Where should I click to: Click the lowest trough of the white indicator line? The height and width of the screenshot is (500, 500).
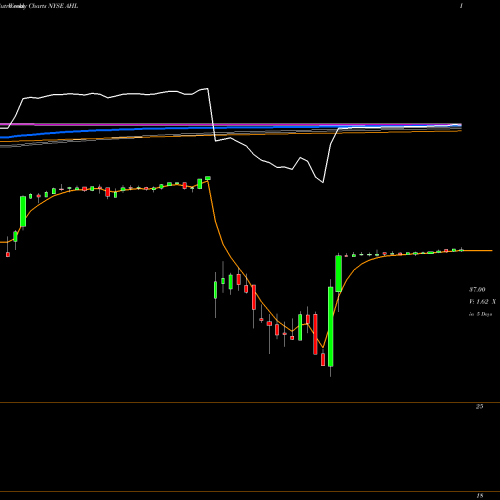[x=323, y=182]
